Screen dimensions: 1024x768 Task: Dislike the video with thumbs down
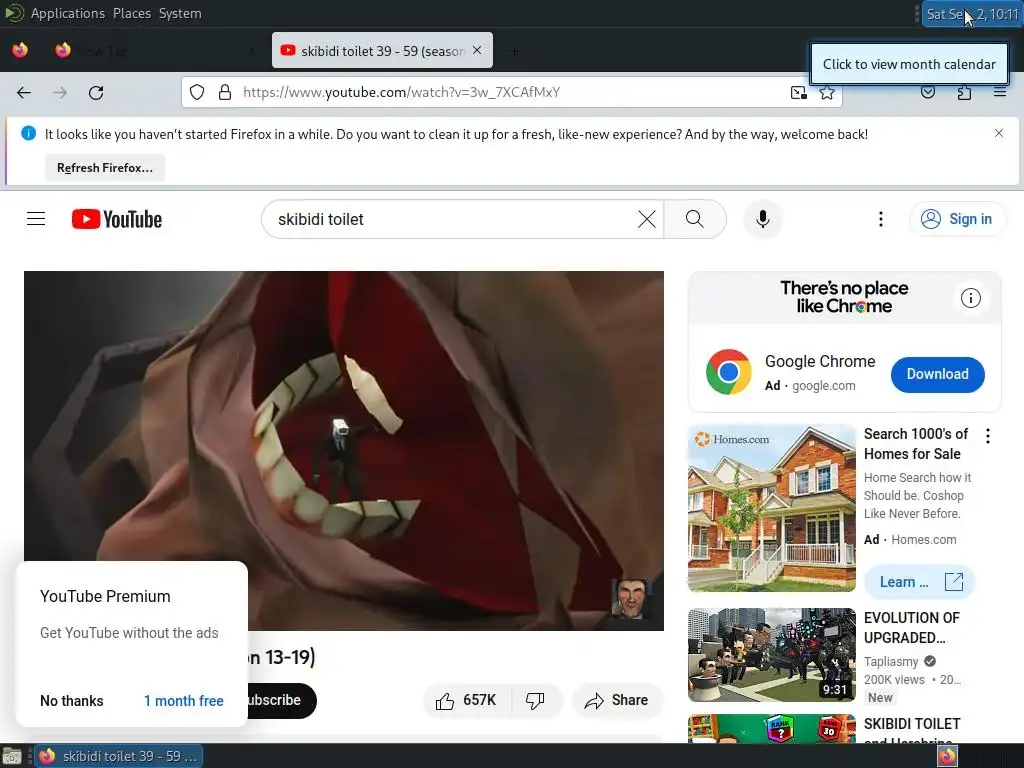click(x=536, y=701)
